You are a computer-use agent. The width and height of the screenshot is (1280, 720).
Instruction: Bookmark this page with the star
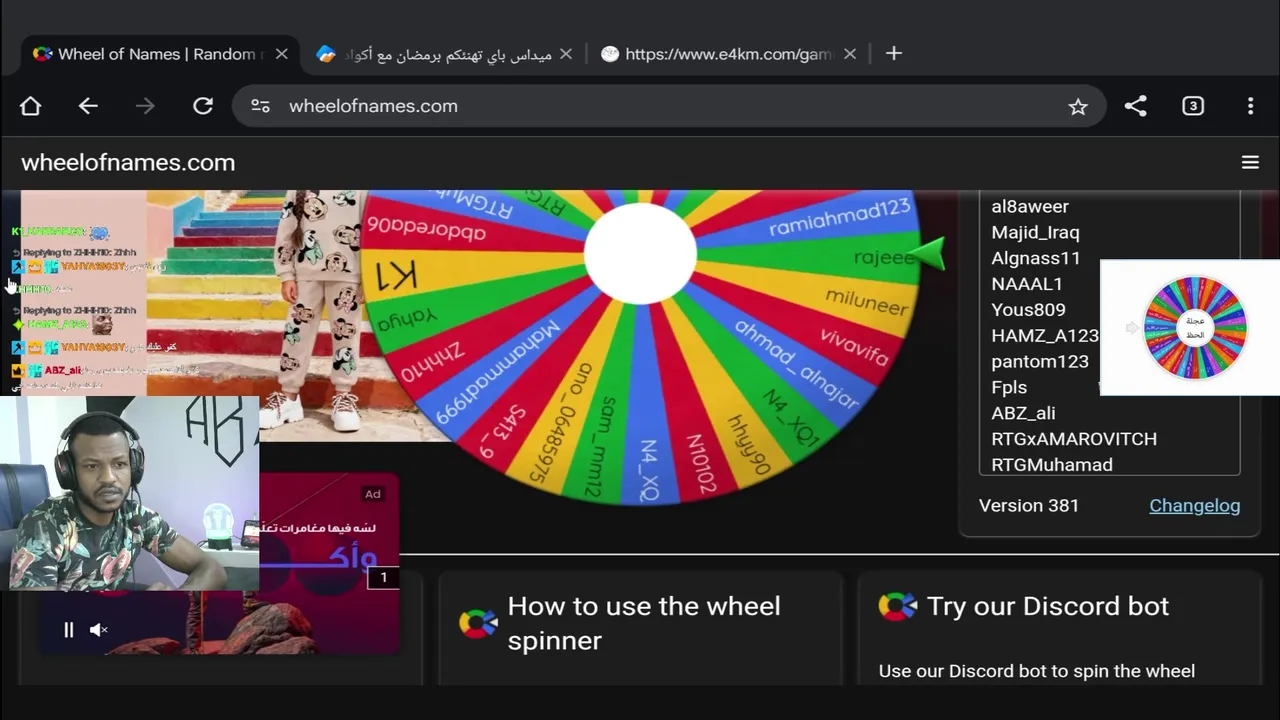coord(1077,106)
